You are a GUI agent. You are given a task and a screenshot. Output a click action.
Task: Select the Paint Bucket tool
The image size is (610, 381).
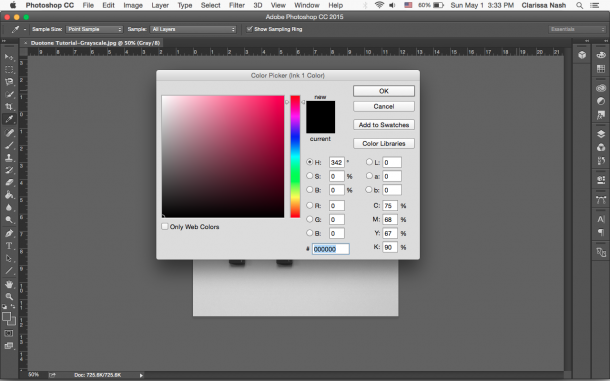point(9,195)
